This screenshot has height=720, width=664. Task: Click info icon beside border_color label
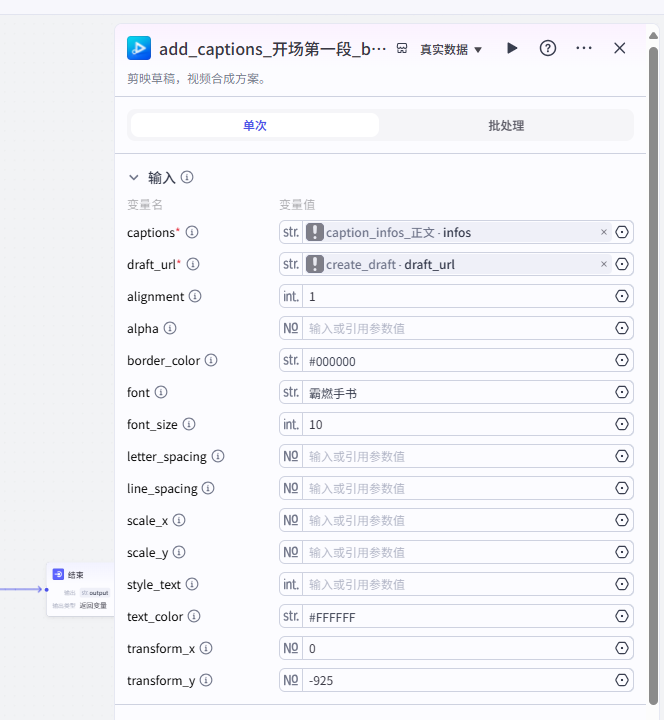[211, 360]
